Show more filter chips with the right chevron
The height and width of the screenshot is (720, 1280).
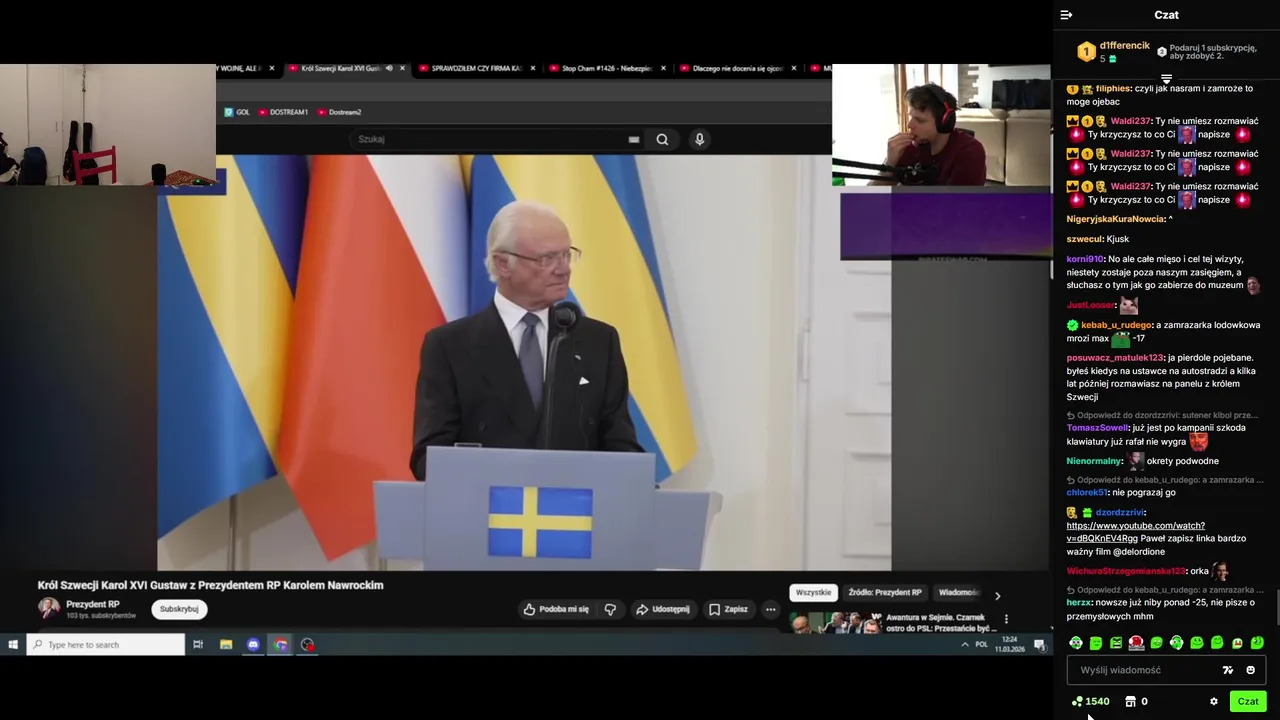point(997,596)
